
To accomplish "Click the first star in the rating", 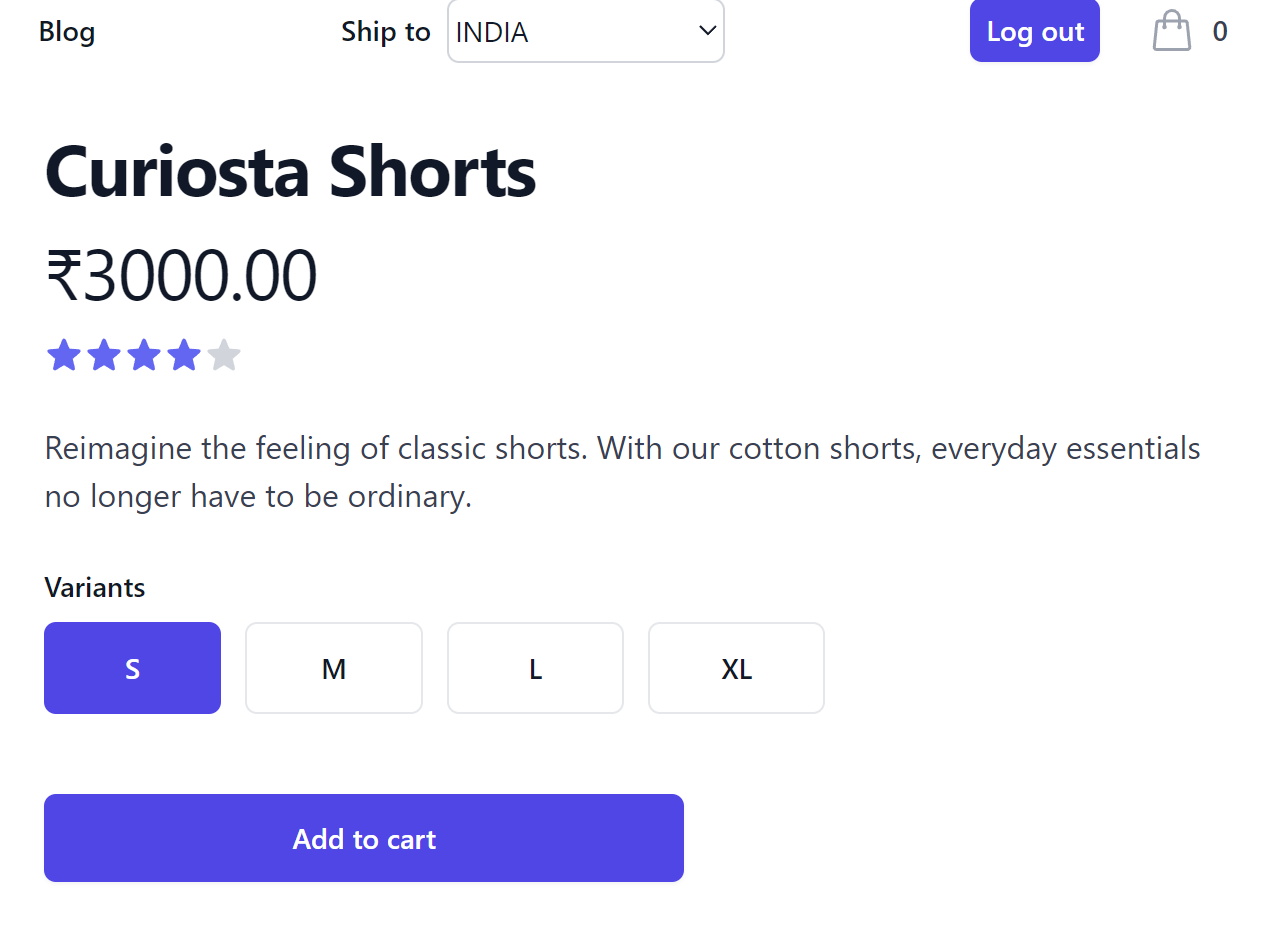I will [63, 354].
